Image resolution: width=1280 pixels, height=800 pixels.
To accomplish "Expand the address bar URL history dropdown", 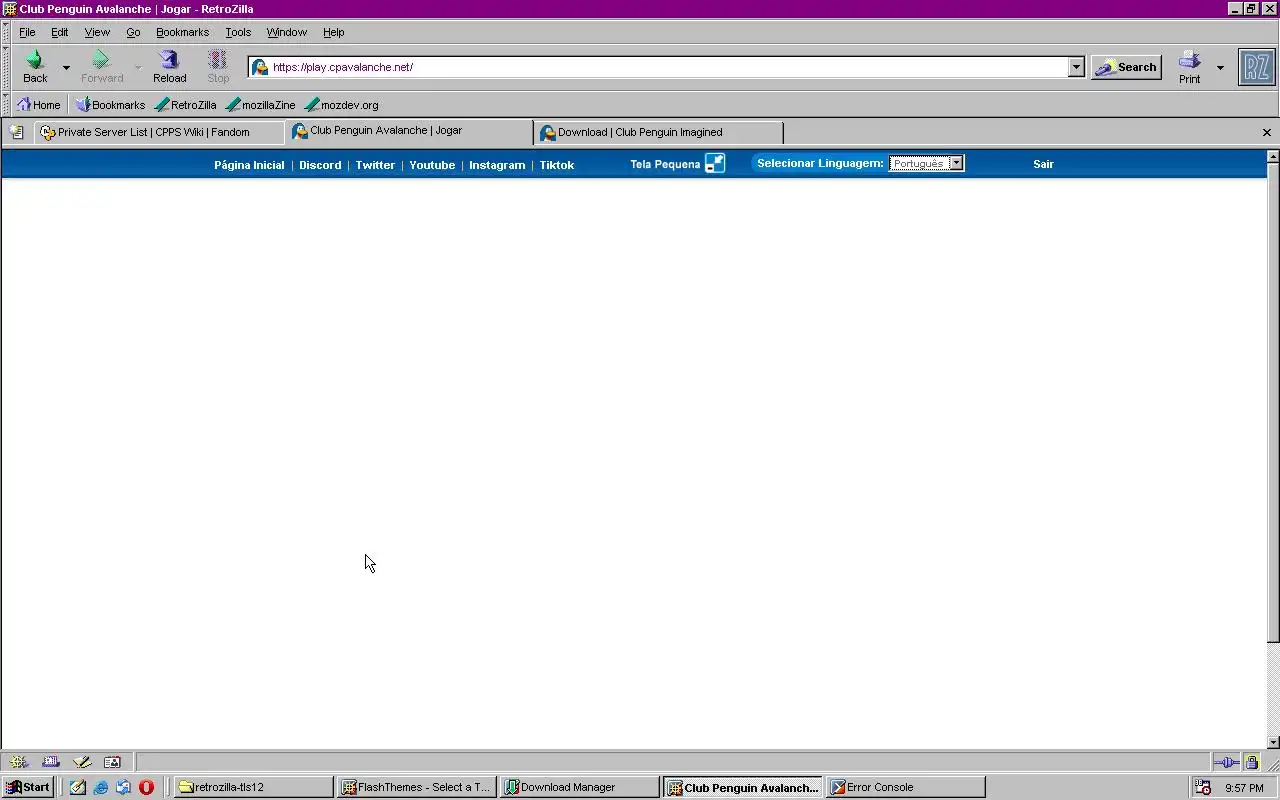I will pyautogui.click(x=1076, y=67).
